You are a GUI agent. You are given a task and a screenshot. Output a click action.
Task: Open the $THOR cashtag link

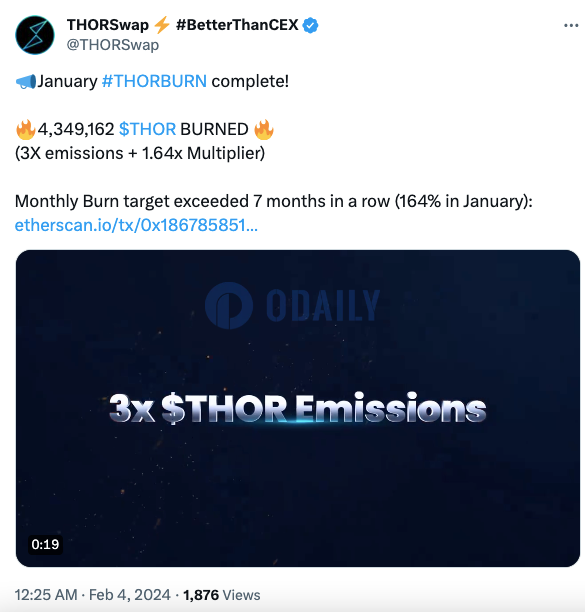point(147,129)
